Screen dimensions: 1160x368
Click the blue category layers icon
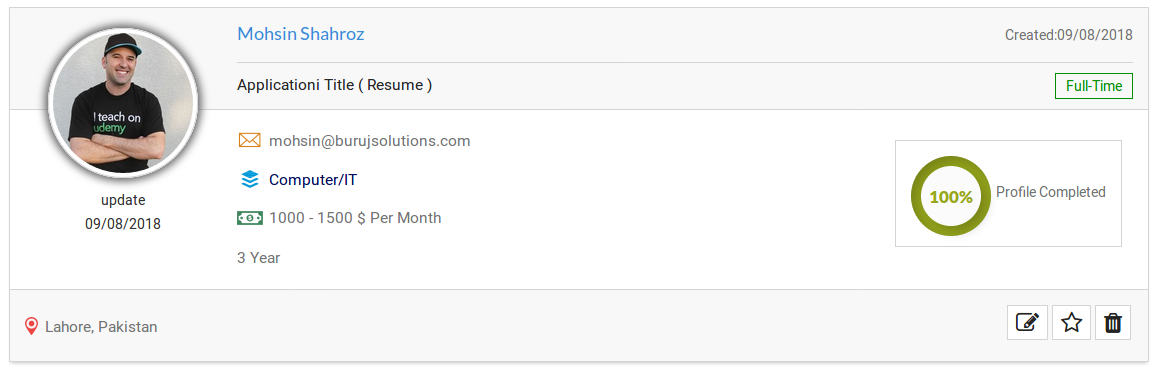[x=250, y=179]
